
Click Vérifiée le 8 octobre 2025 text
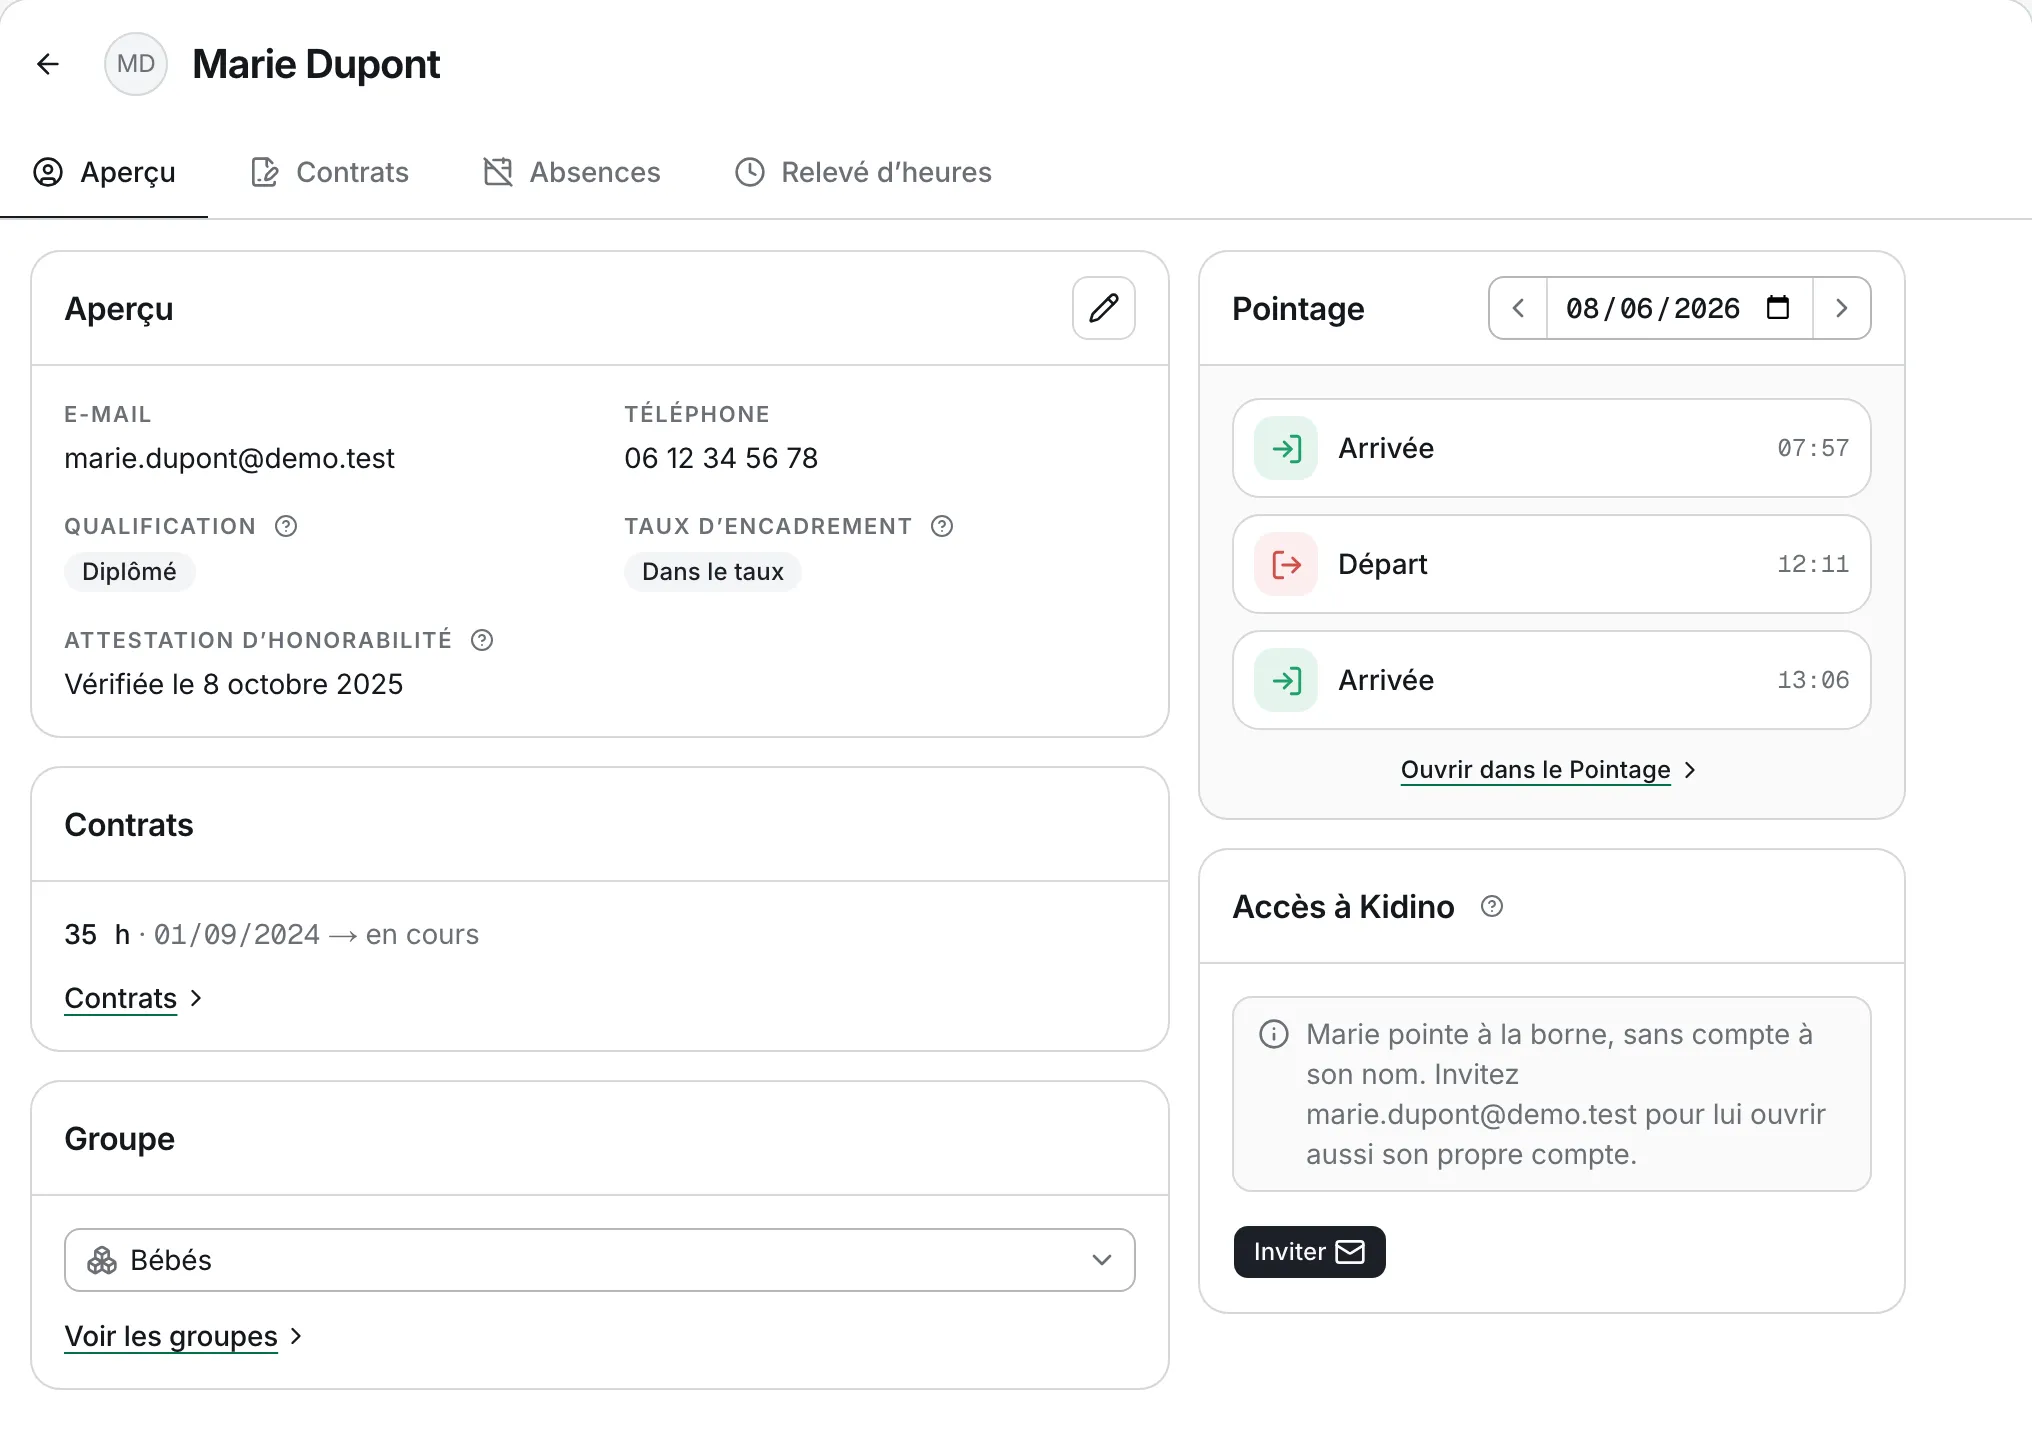pos(234,684)
